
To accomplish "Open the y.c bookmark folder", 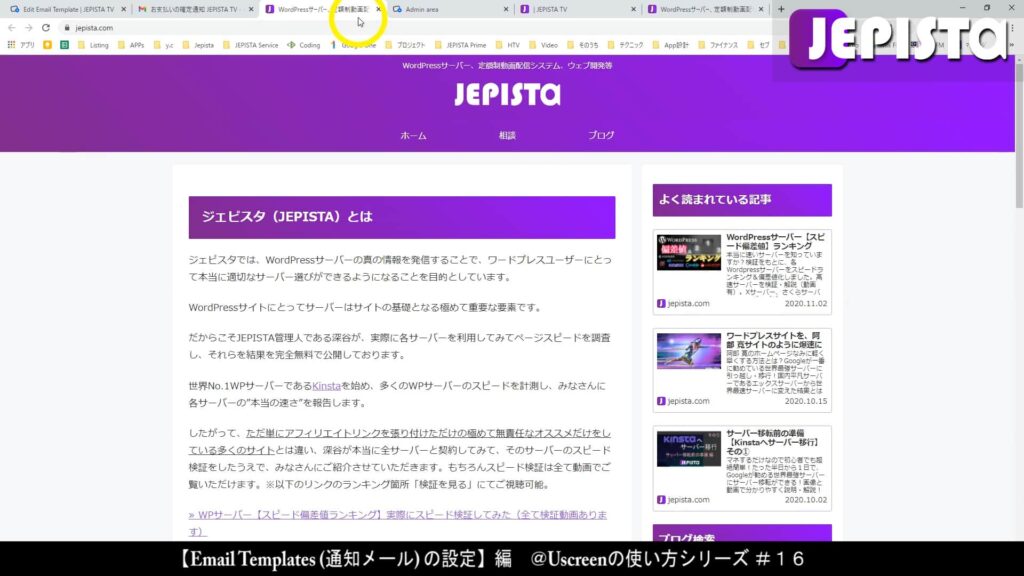I will coord(163,45).
